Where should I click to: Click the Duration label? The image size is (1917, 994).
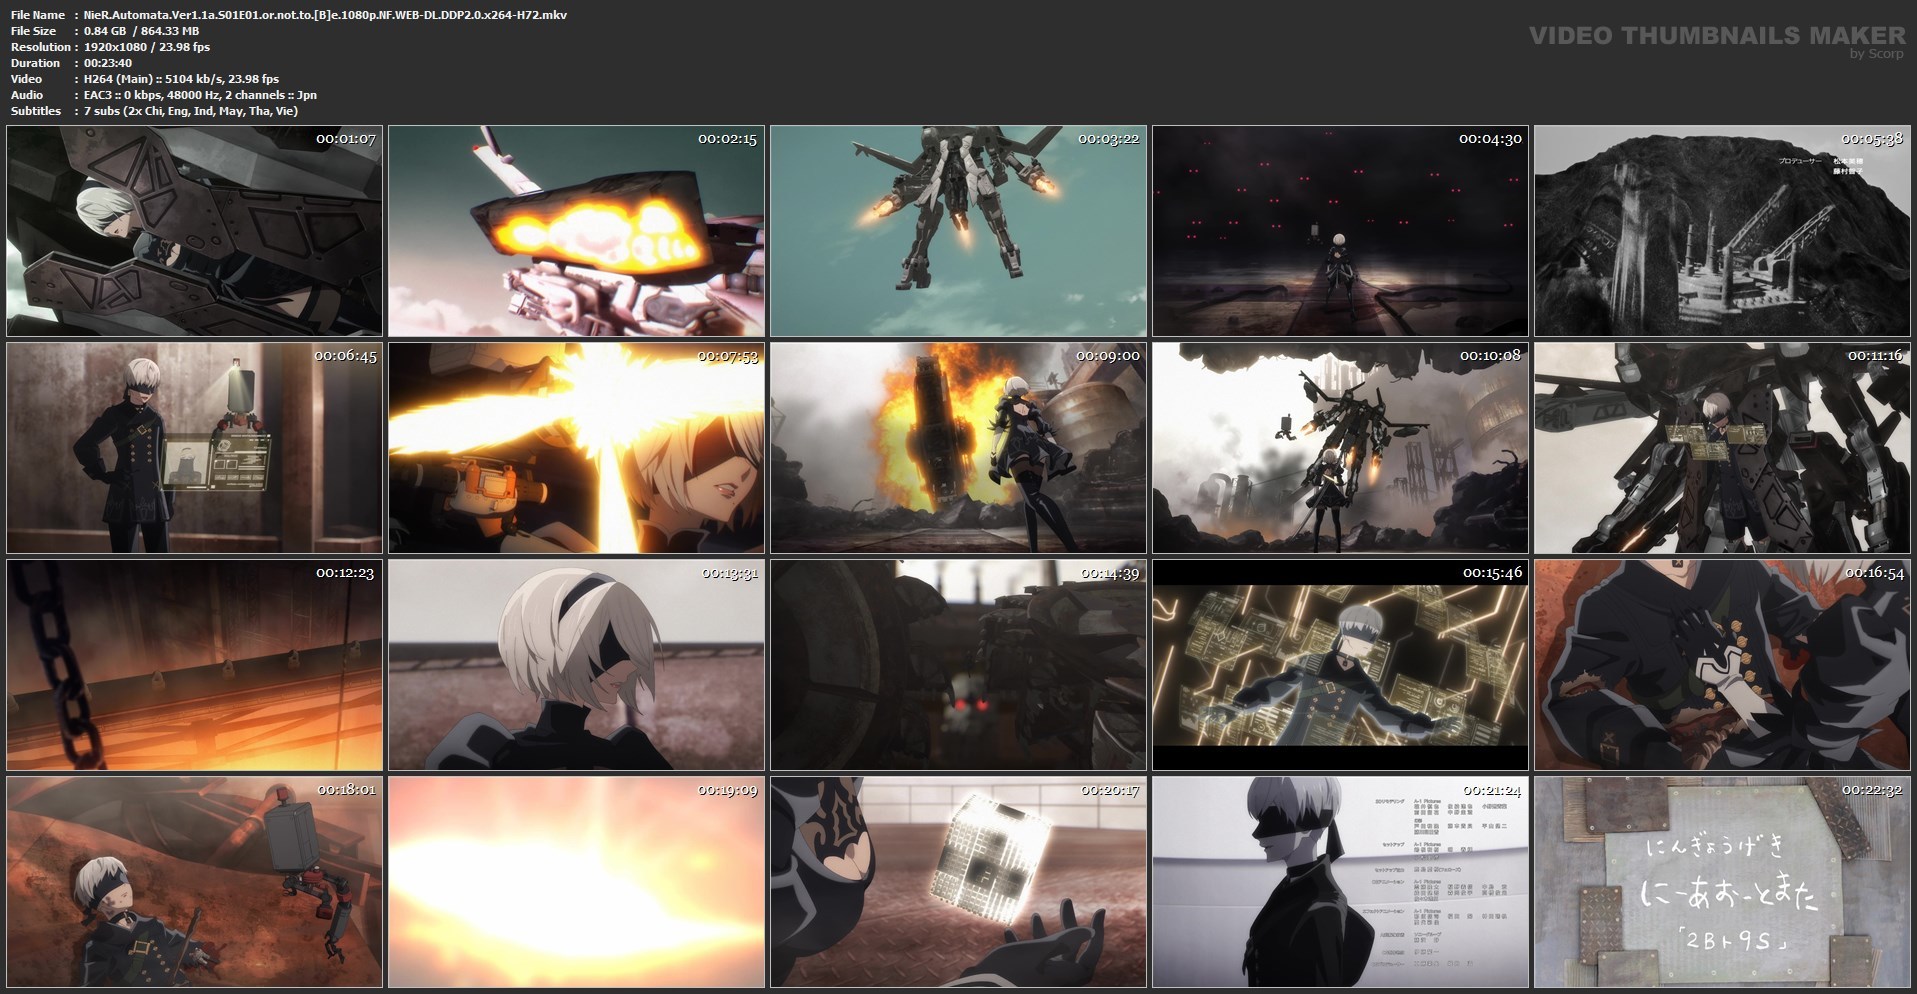point(35,63)
